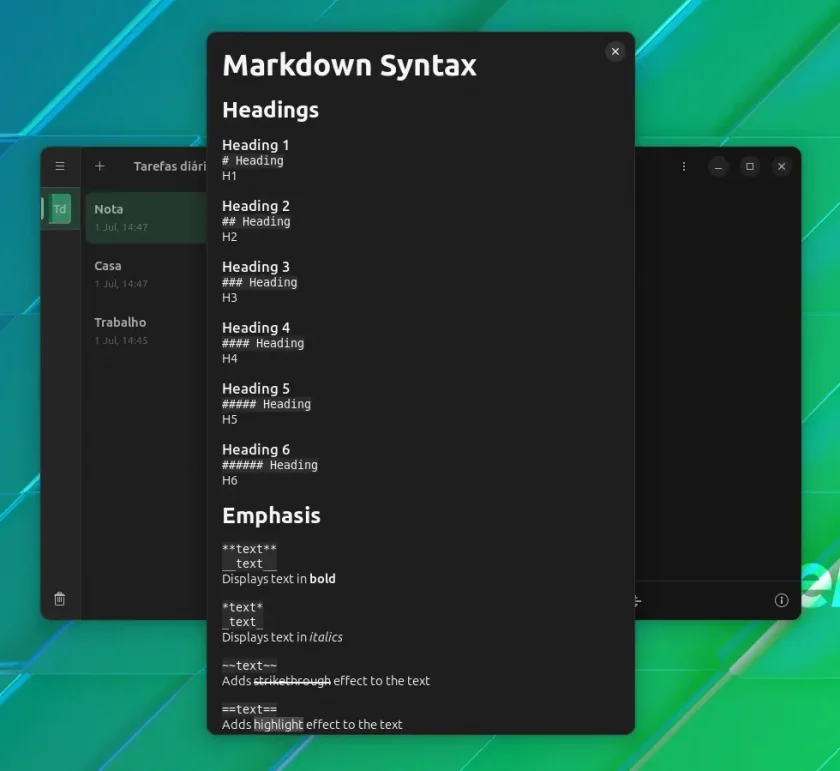This screenshot has width=840, height=771.
Task: Click 'Displays text in italics' description
Action: click(x=282, y=638)
